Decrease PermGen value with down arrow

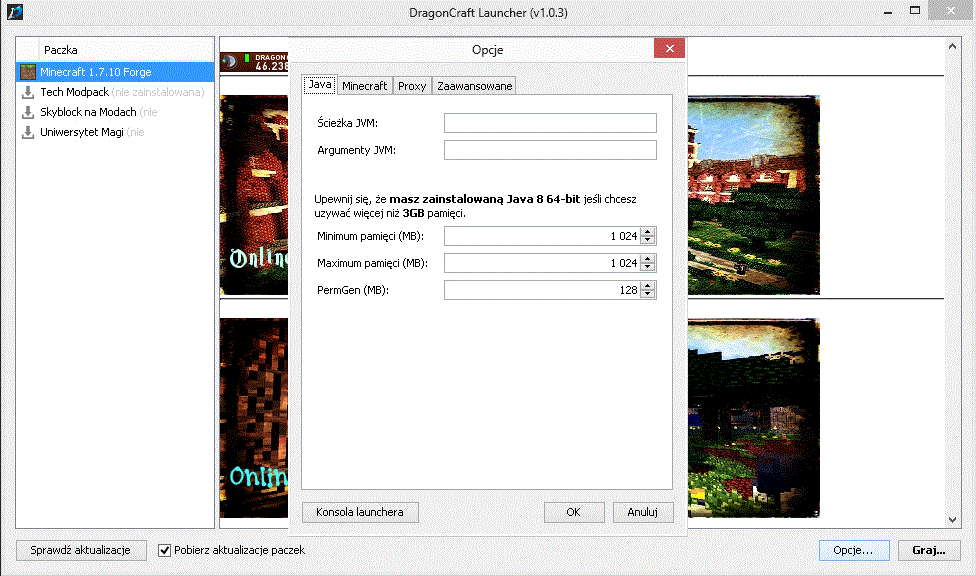click(x=648, y=295)
